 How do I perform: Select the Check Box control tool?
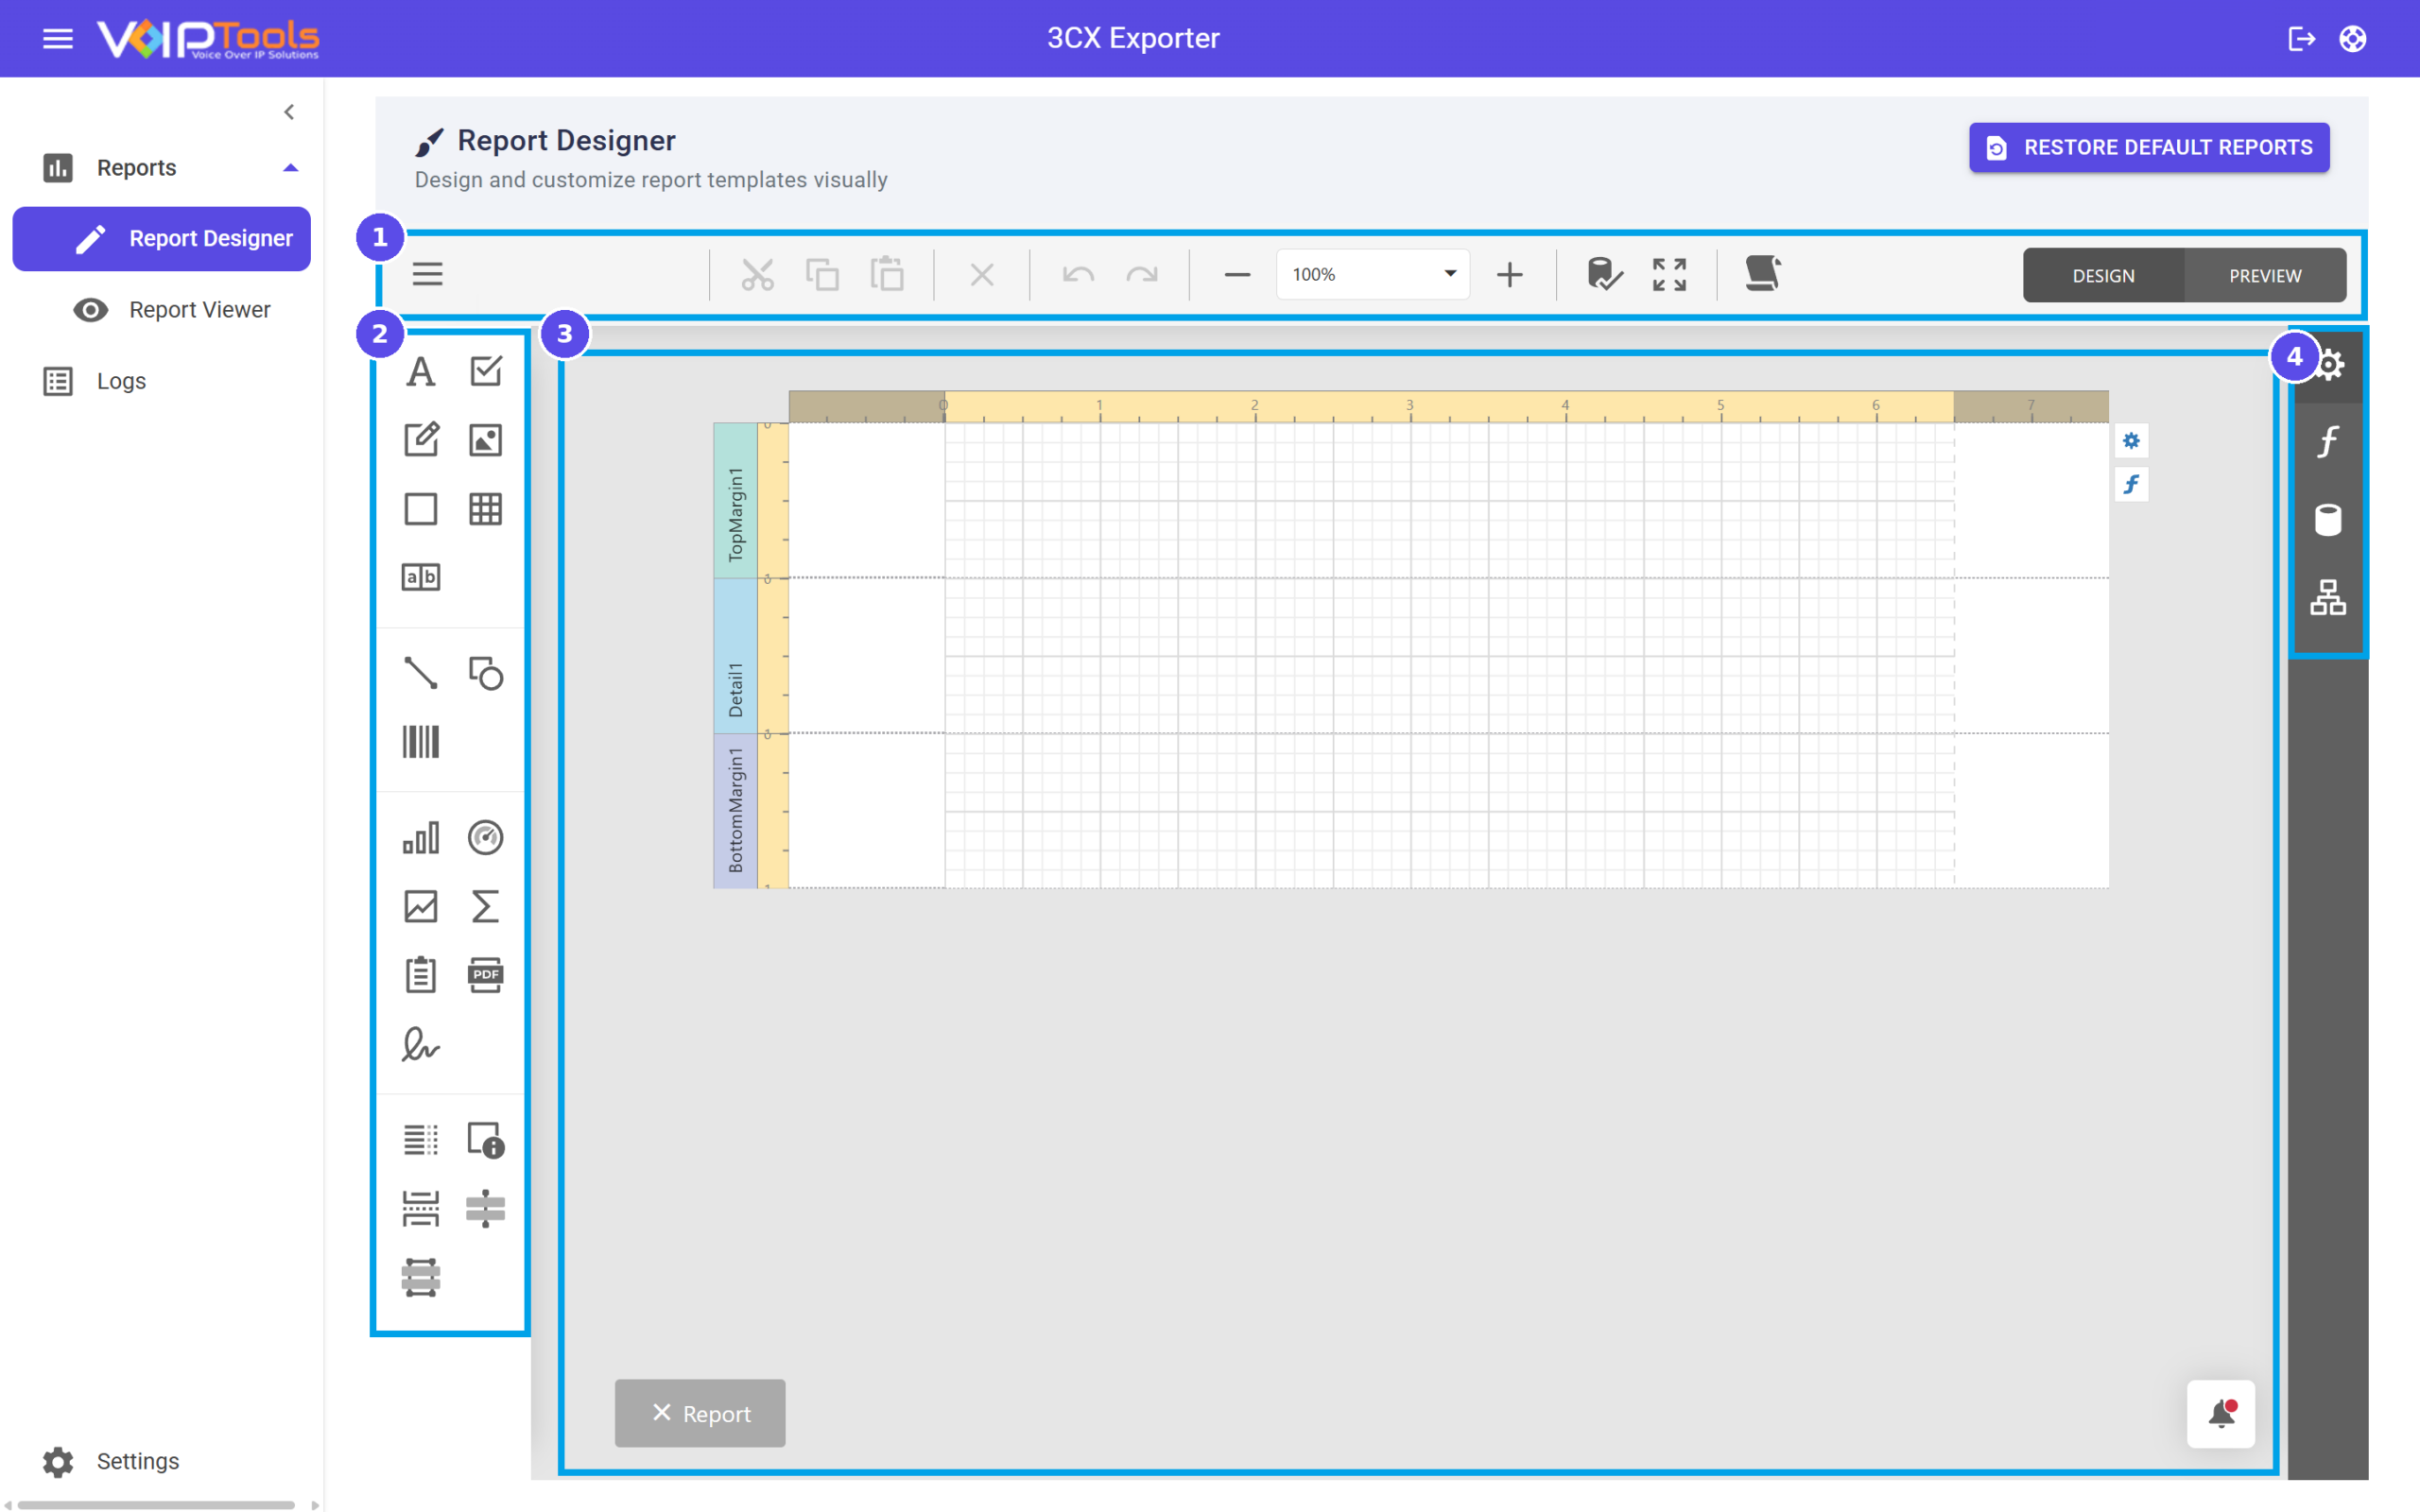pyautogui.click(x=486, y=372)
